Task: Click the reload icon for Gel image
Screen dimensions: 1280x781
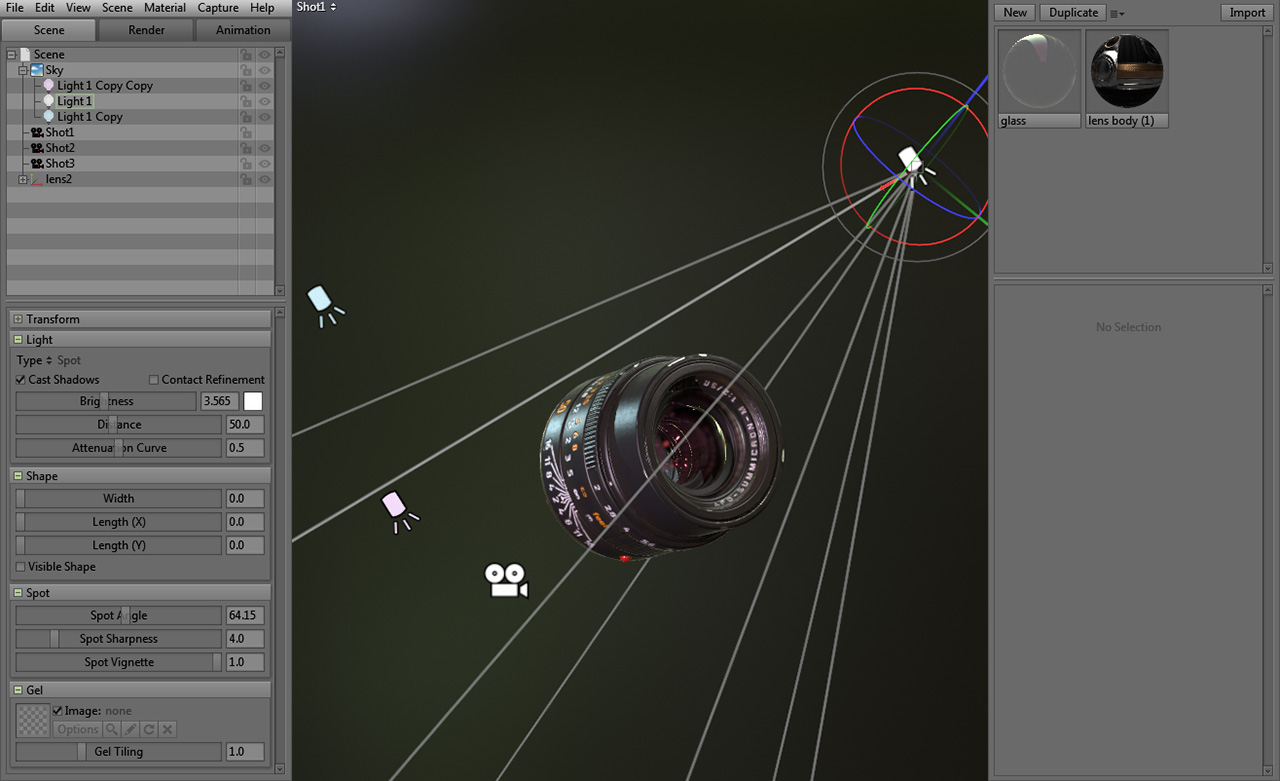Action: pyautogui.click(x=149, y=730)
